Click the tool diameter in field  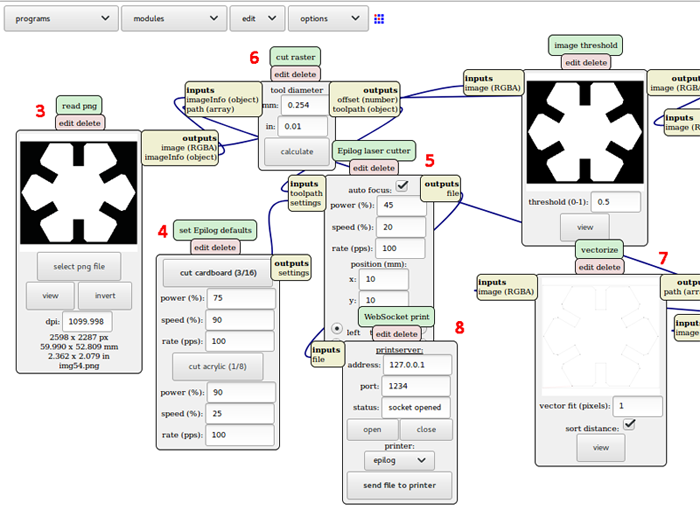(x=303, y=126)
